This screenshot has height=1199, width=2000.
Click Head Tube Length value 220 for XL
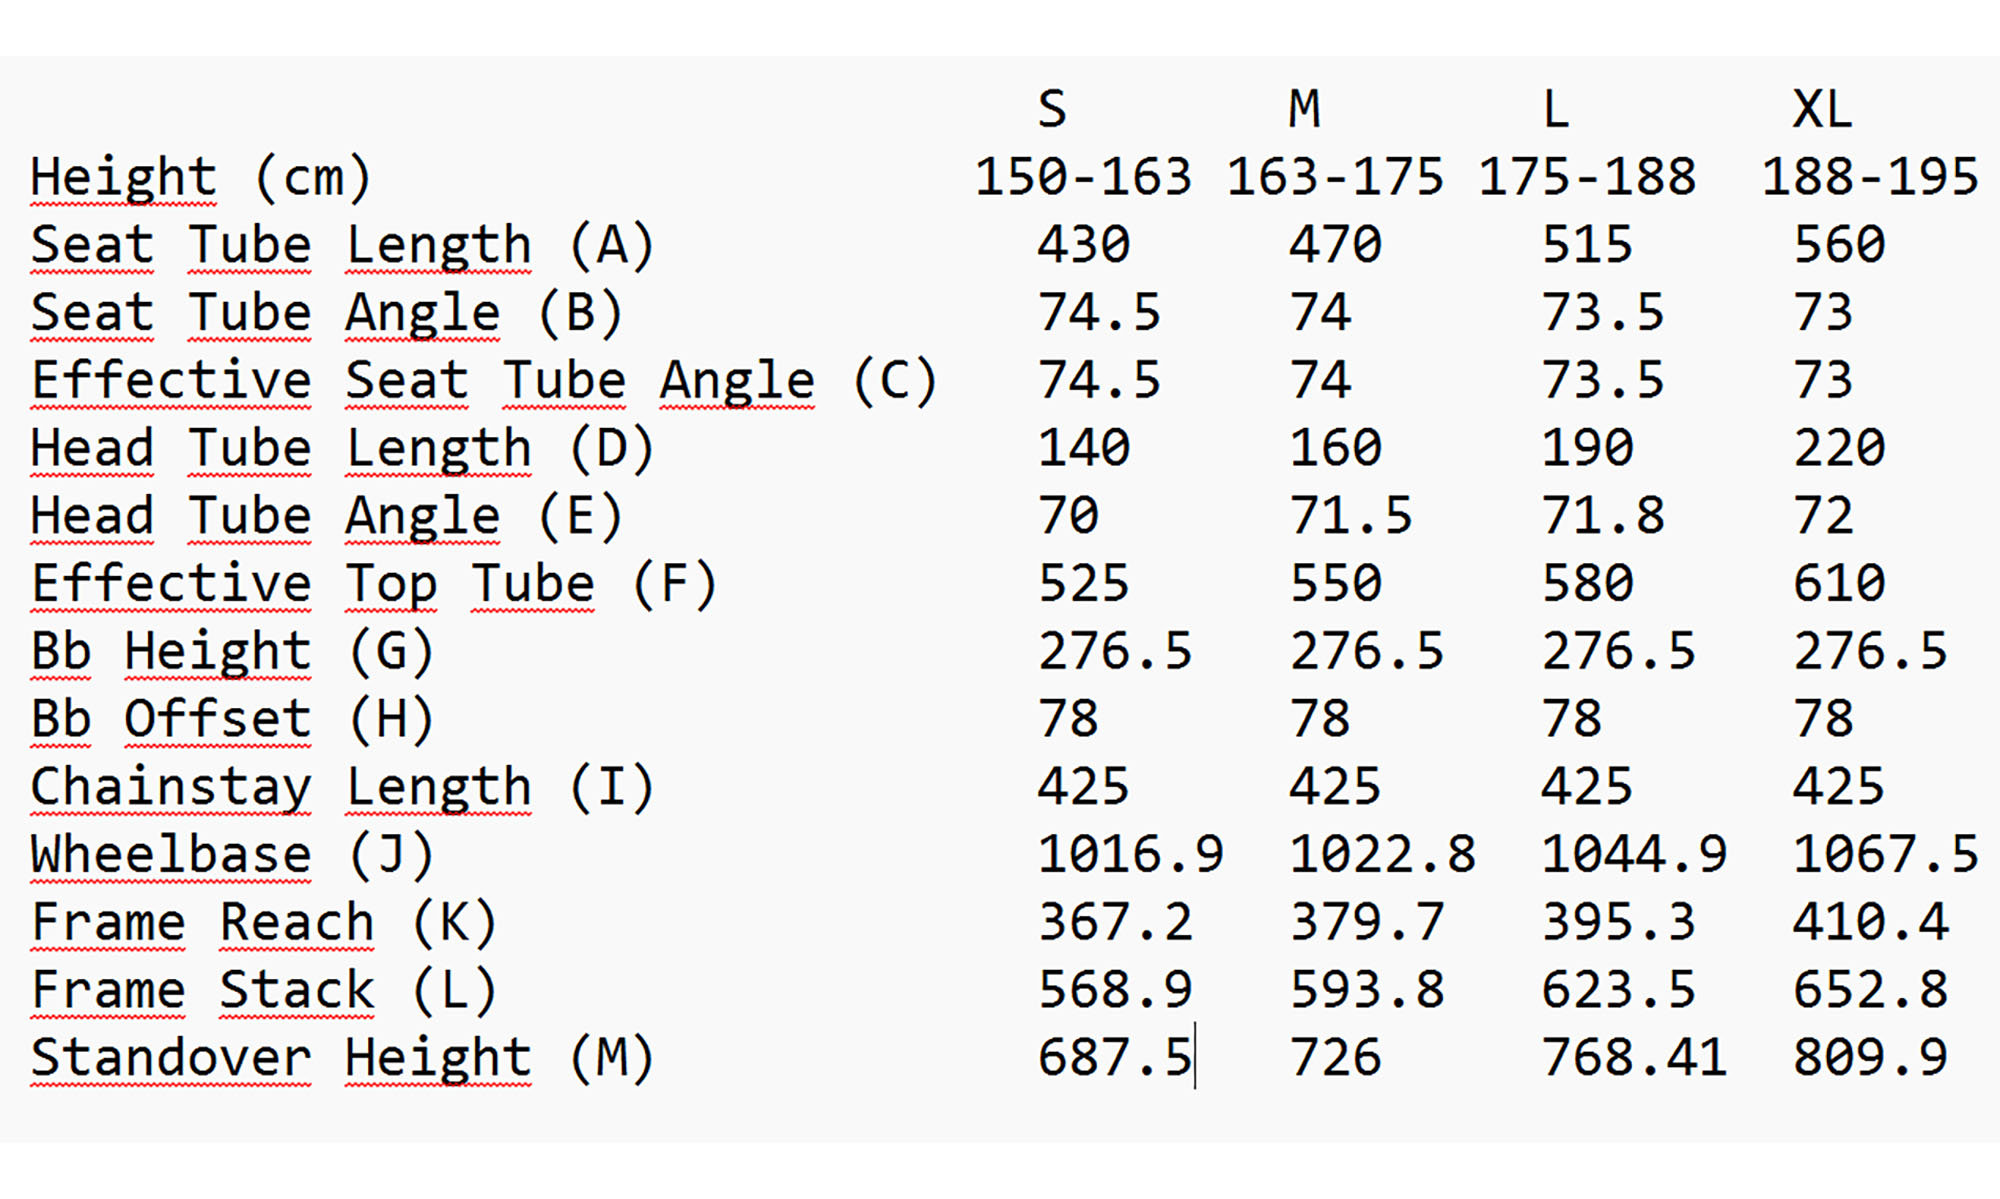point(1839,449)
